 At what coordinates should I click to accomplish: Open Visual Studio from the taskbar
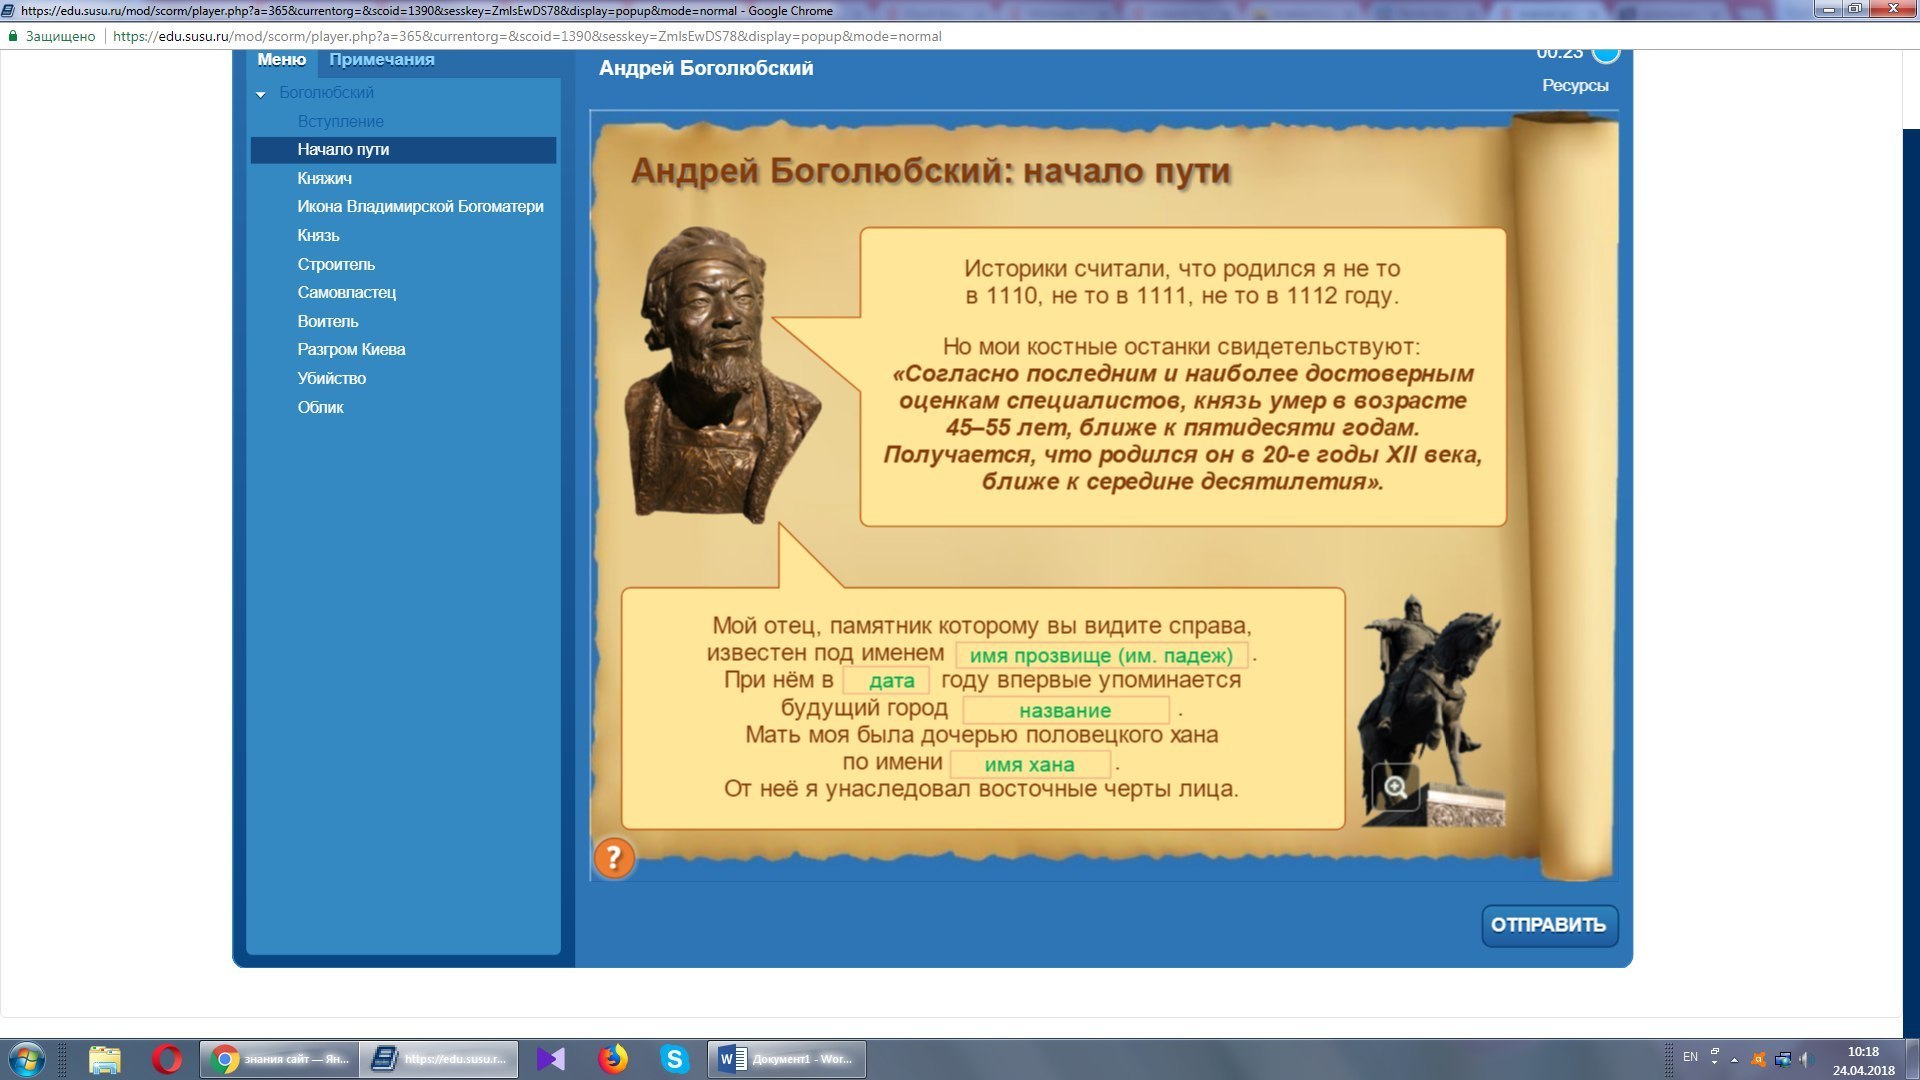coord(551,1059)
